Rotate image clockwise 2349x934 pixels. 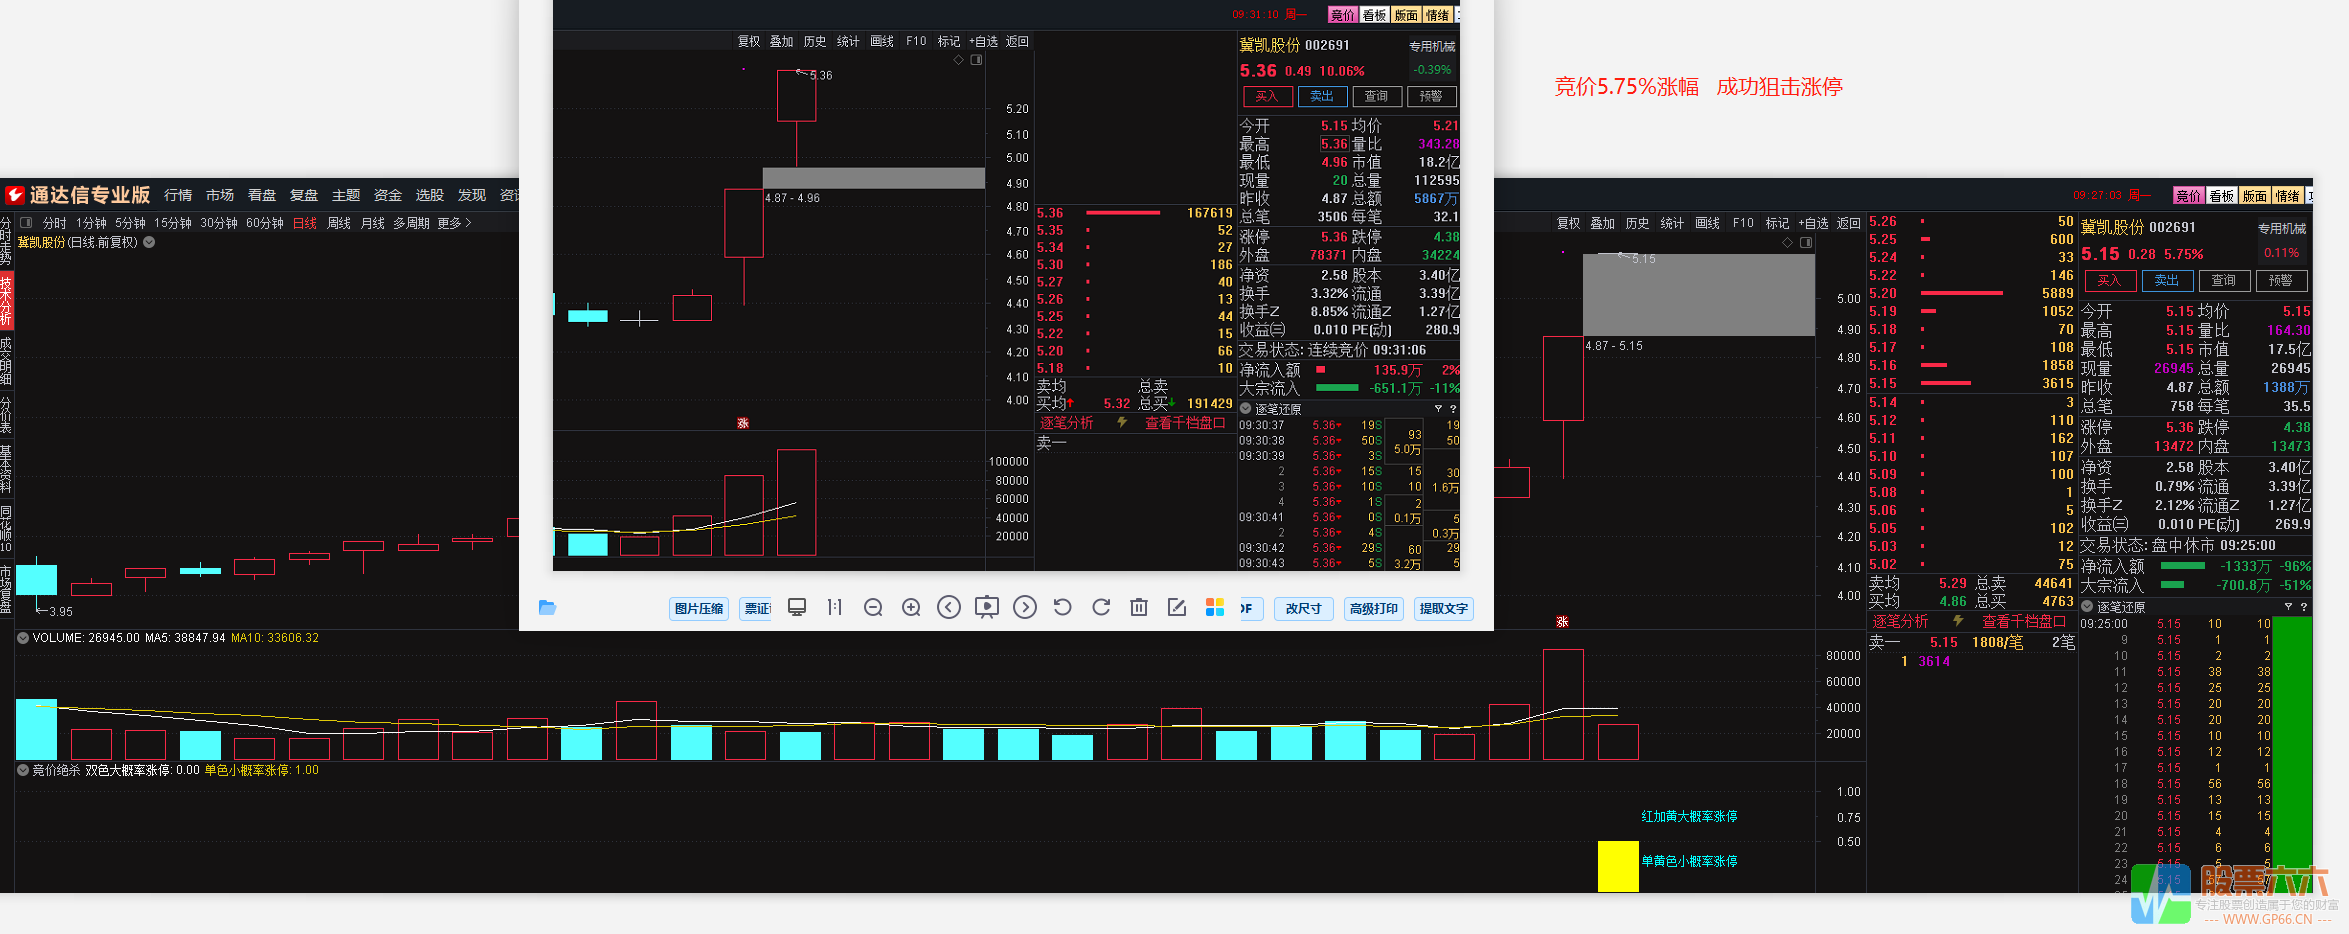tap(1101, 607)
